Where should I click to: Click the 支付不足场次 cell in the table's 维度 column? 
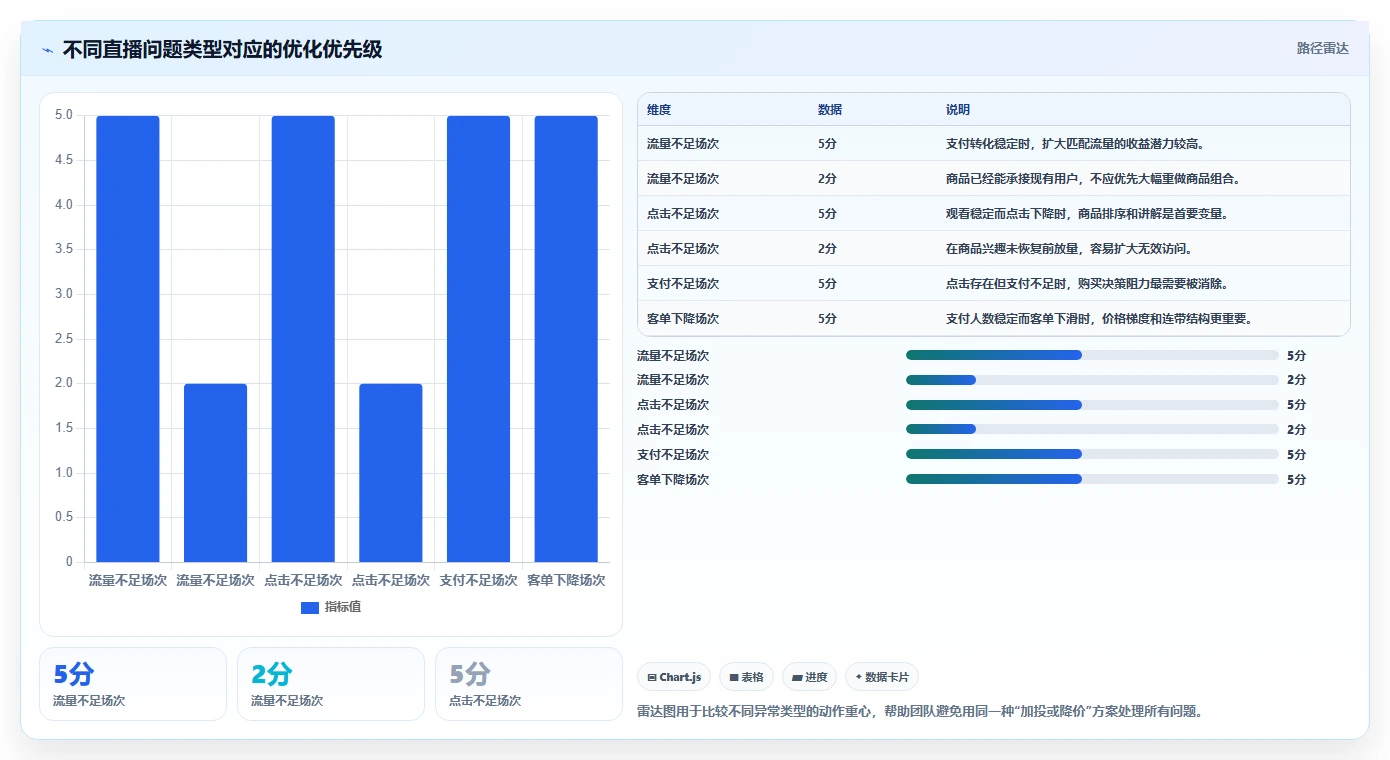683,284
